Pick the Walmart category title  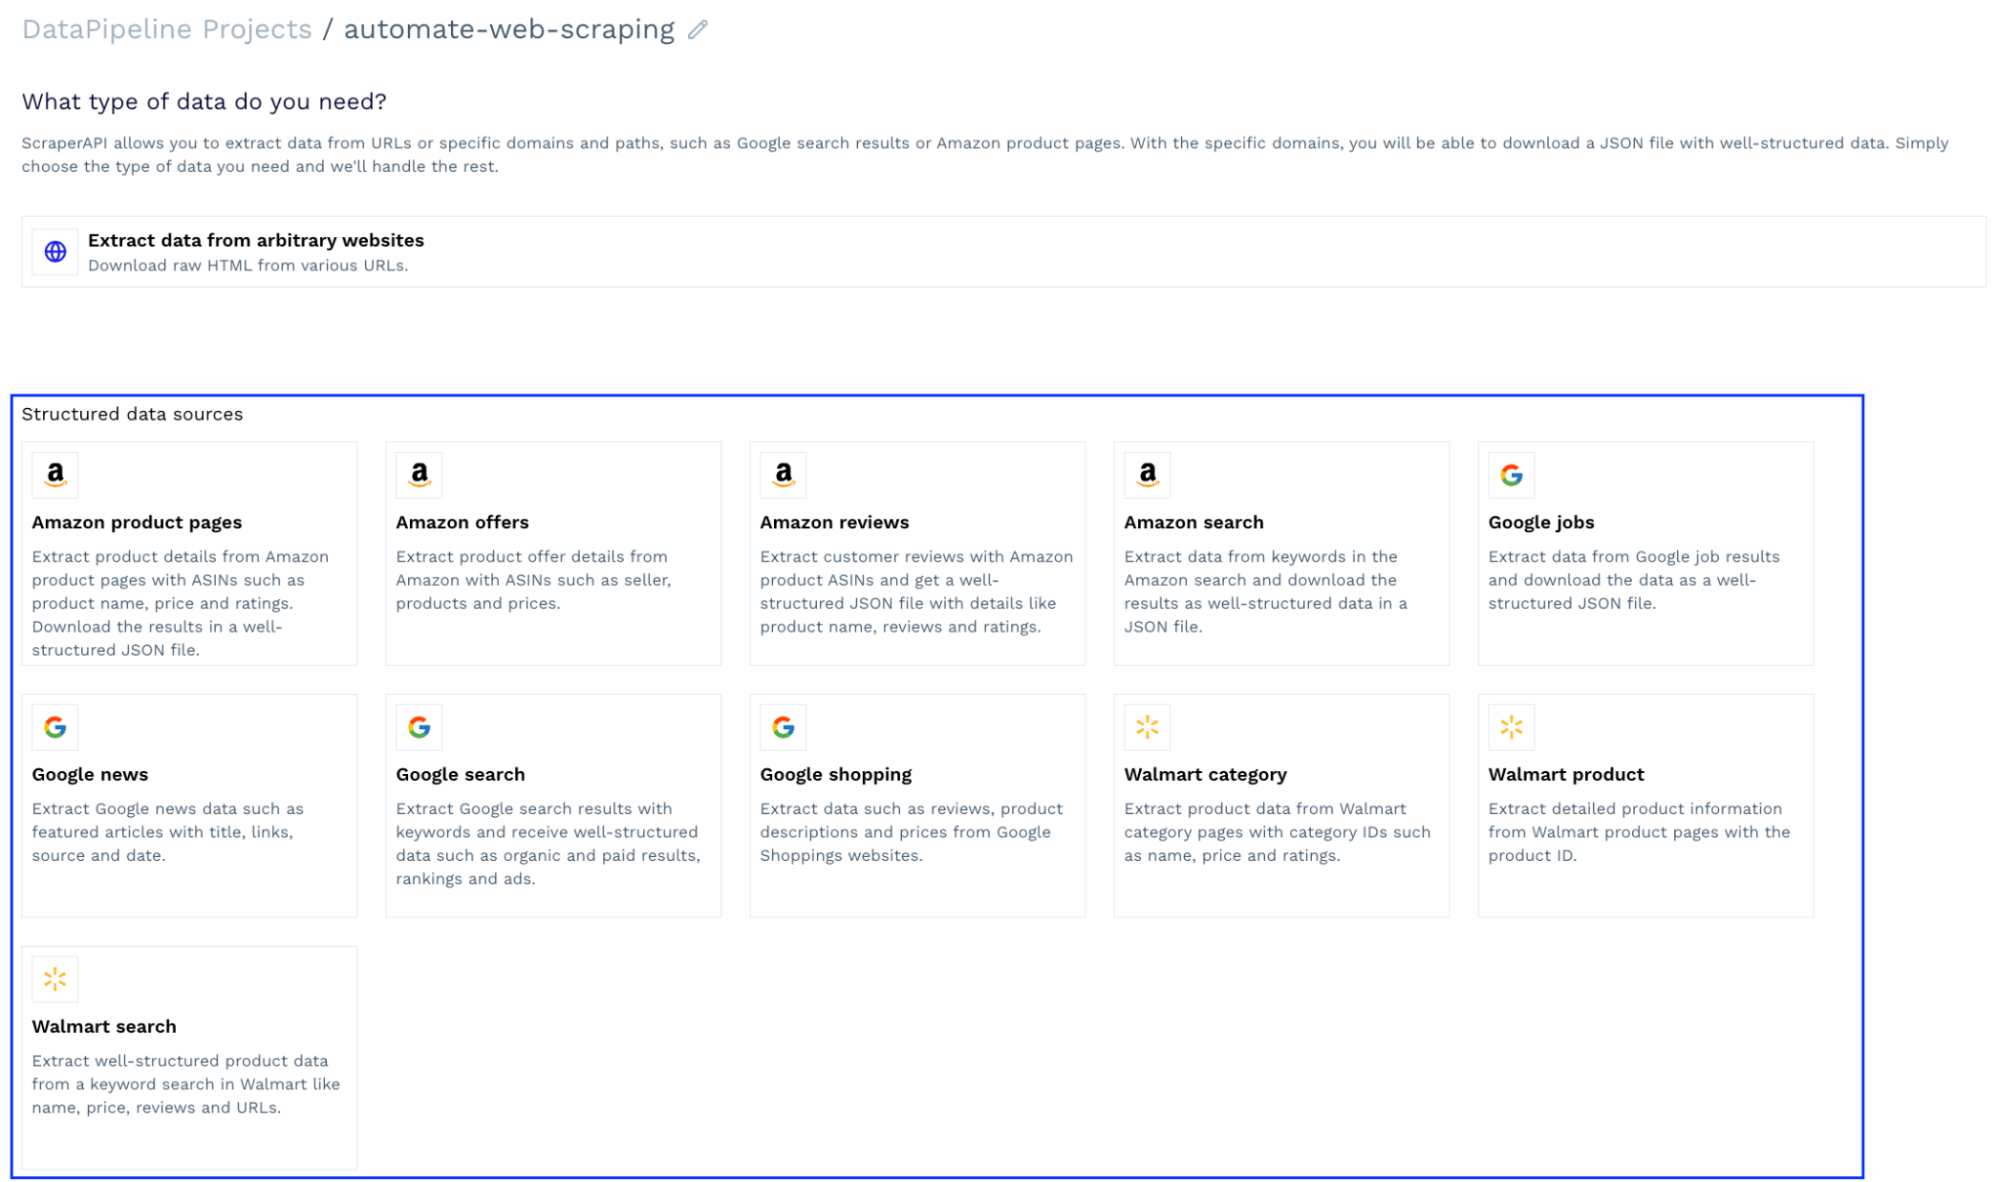(1205, 774)
